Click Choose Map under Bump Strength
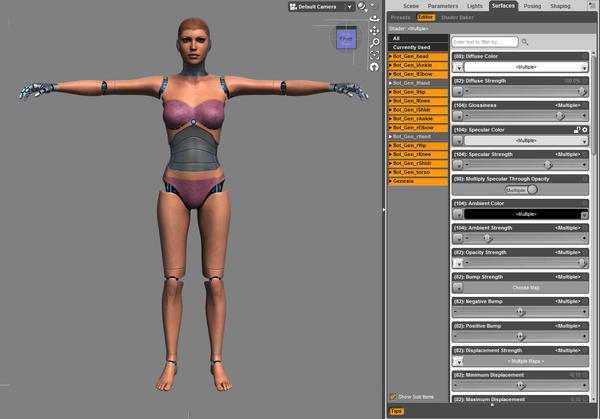This screenshot has height=419, width=600. click(x=526, y=287)
